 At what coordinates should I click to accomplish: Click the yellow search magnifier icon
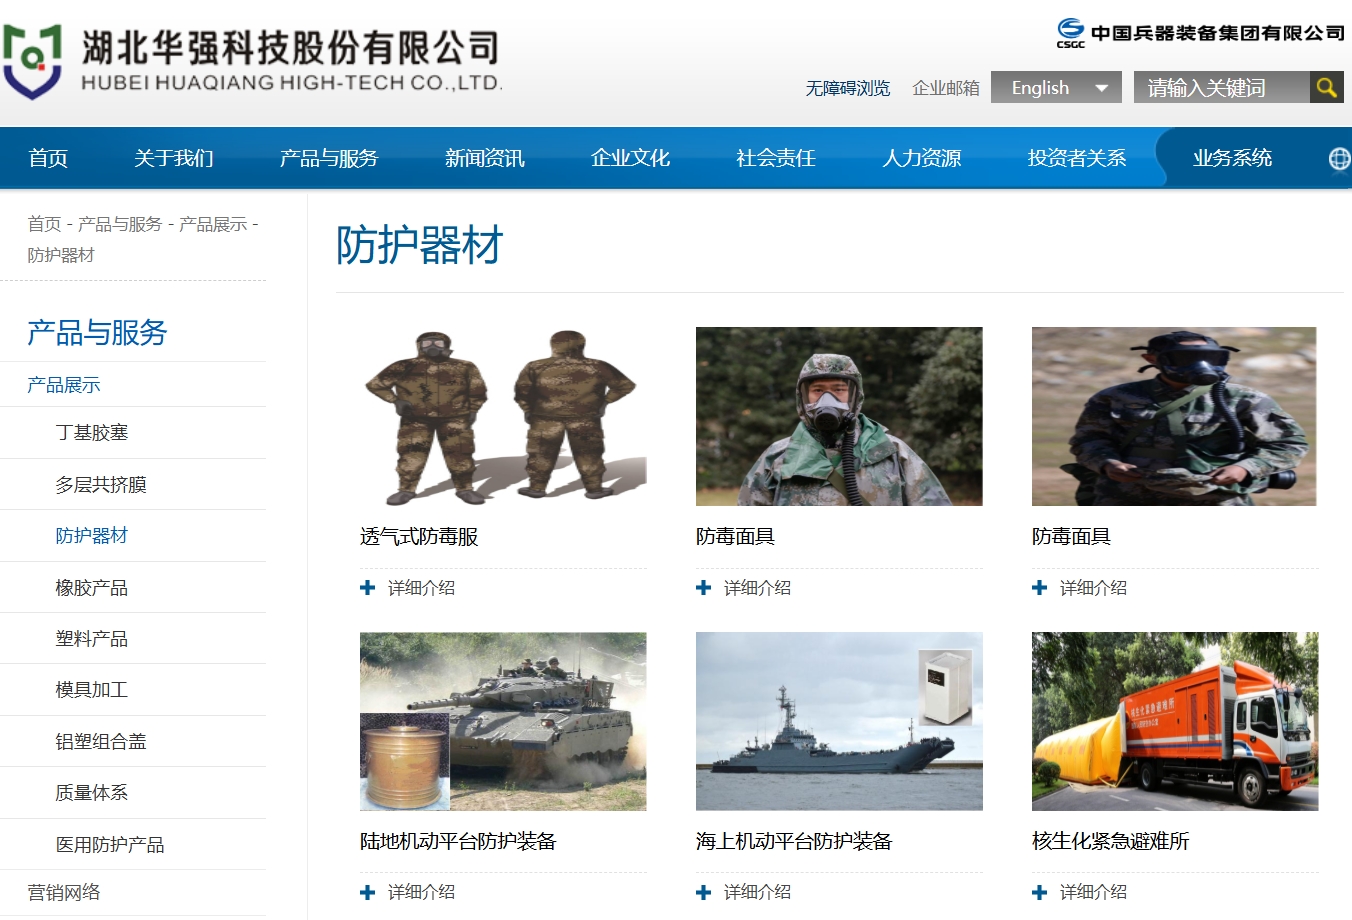click(1326, 88)
